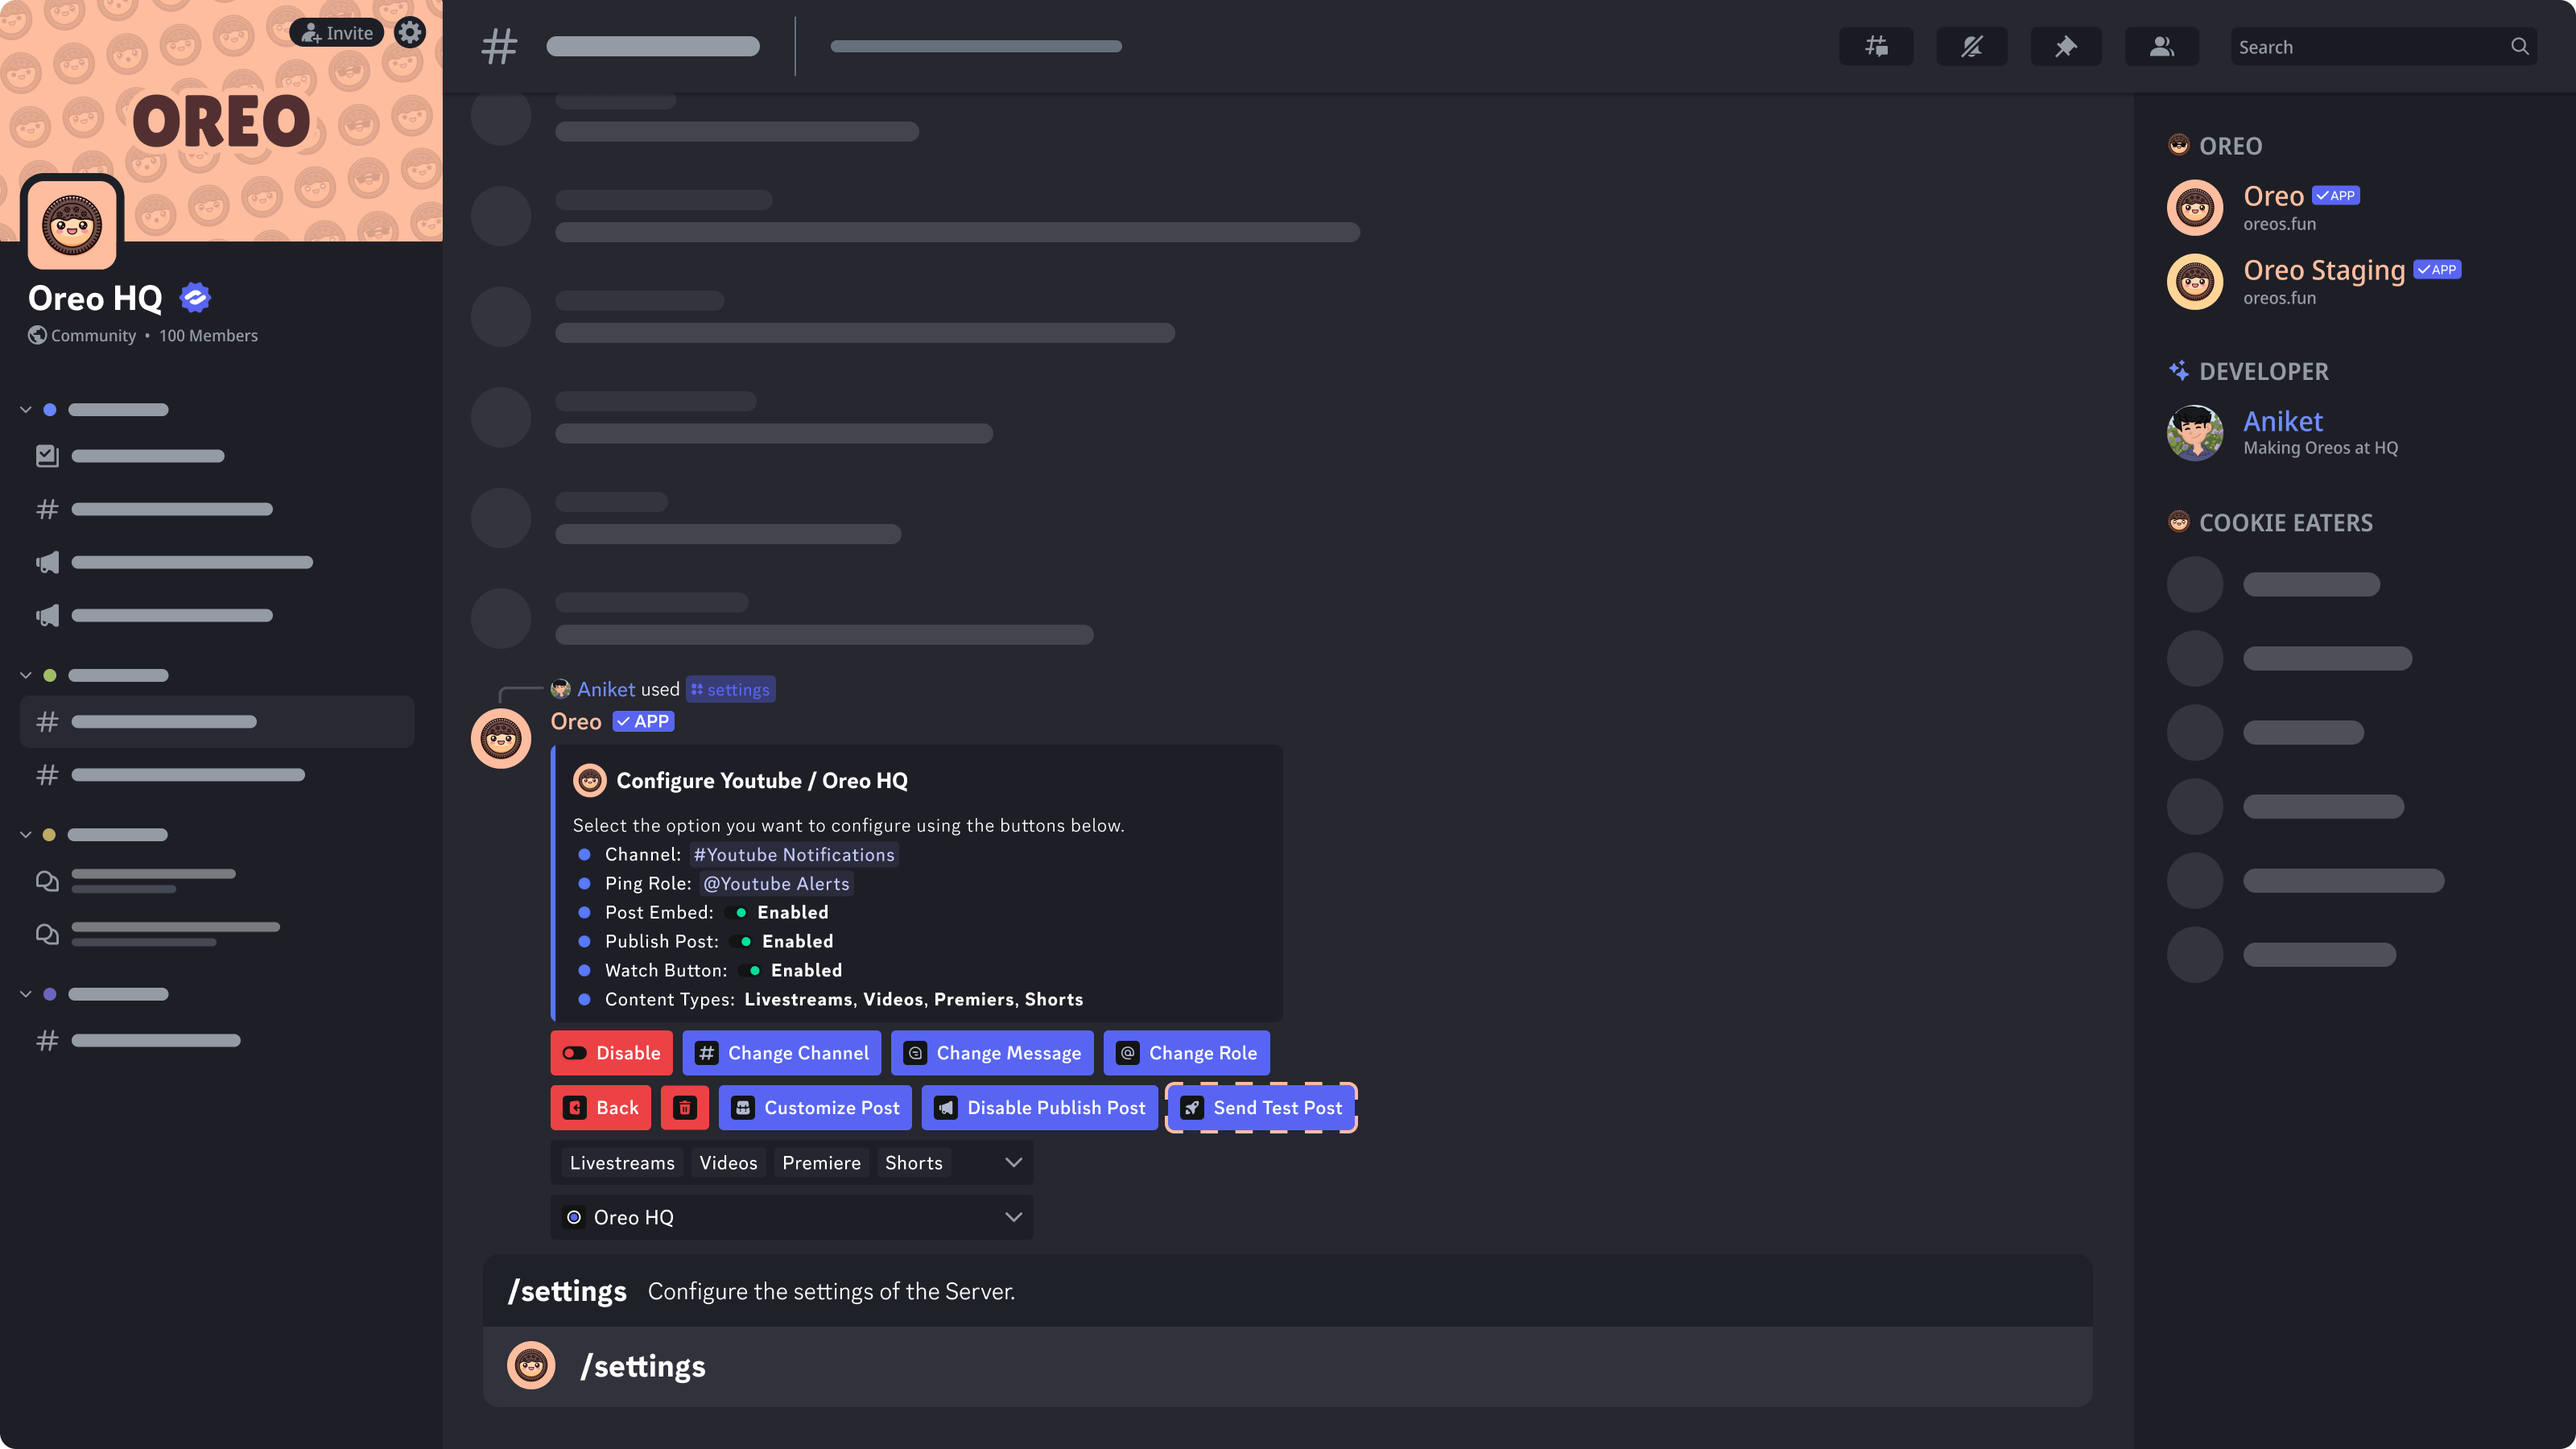Click the "100 Members" count
The width and height of the screenshot is (2576, 1449).
pos(208,335)
